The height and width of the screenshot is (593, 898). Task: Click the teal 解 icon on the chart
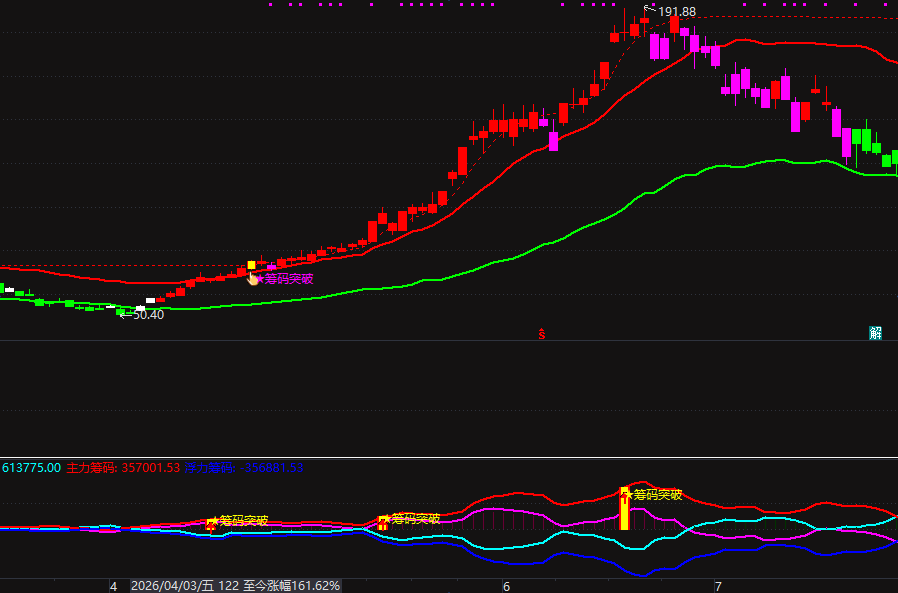pos(875,333)
